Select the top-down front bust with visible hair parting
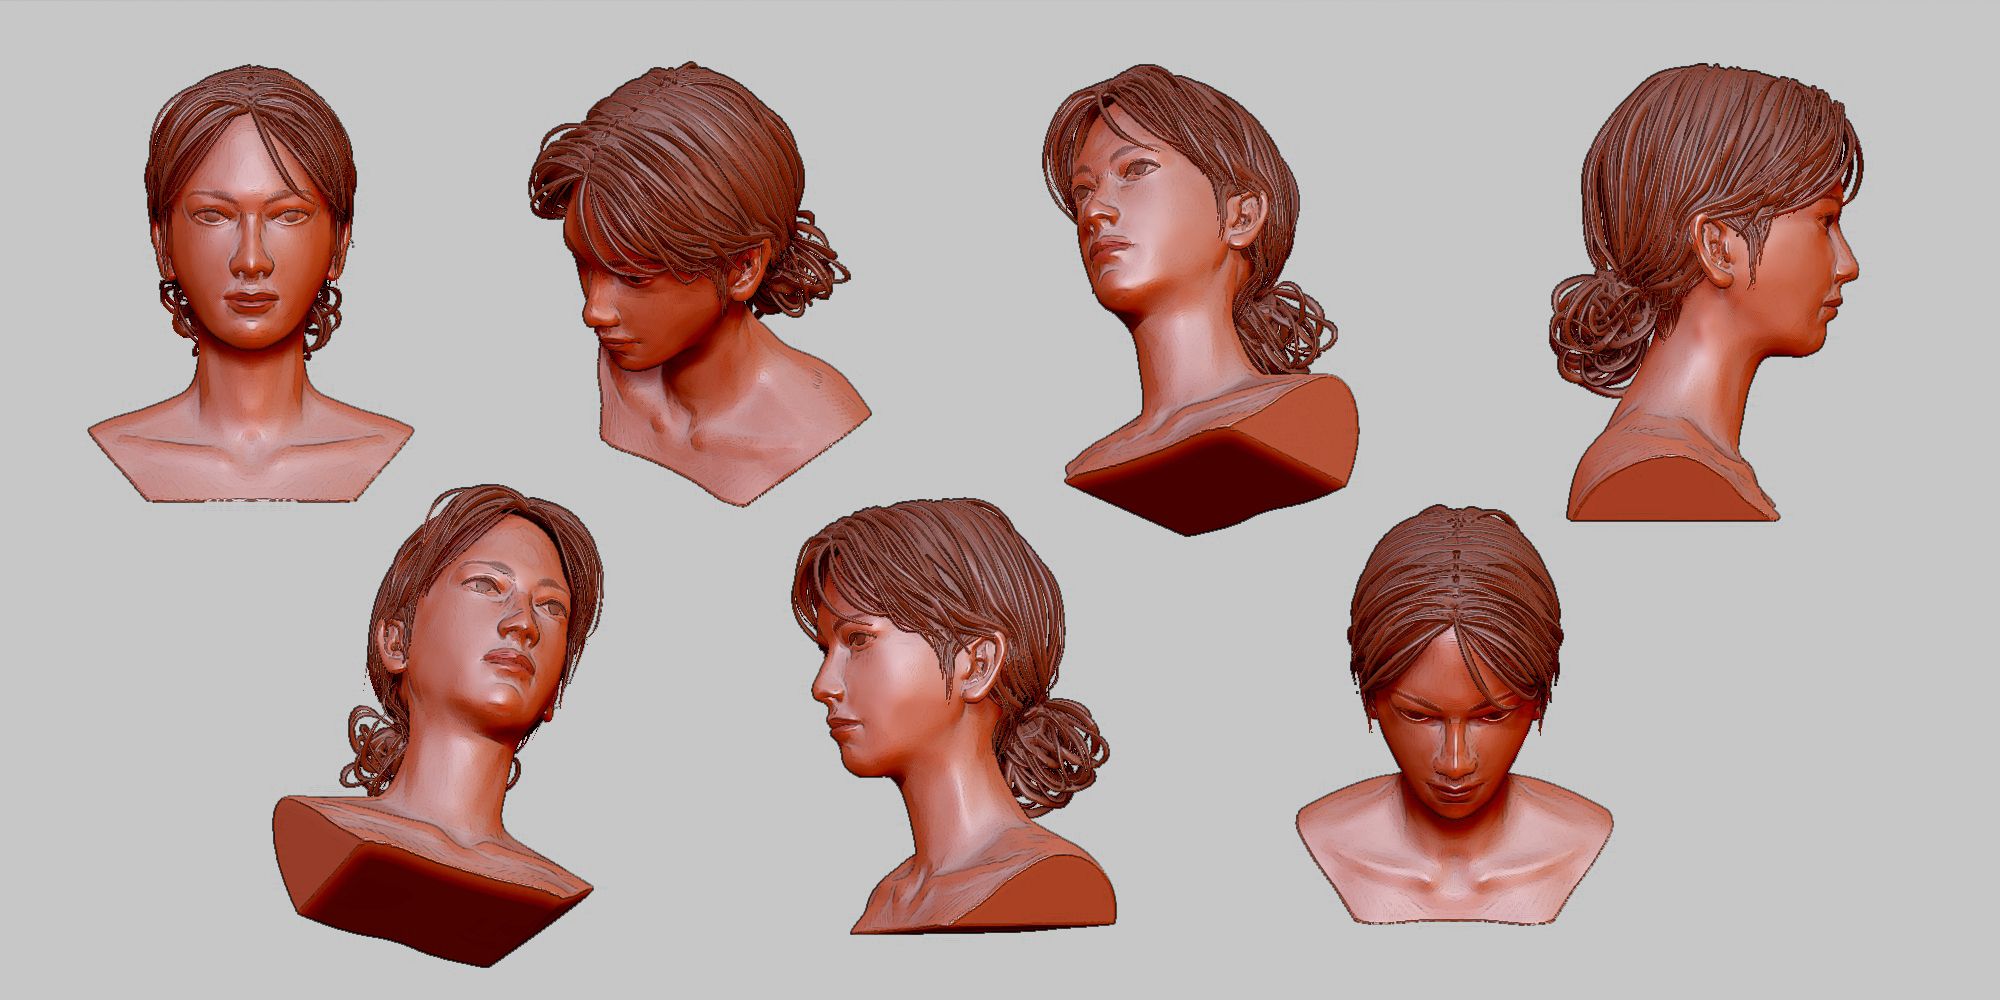2000x1000 pixels. click(x=1455, y=715)
